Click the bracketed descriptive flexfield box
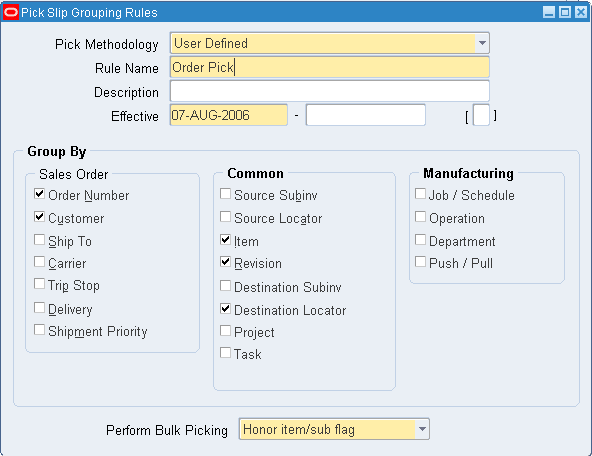Viewport: 592px width, 456px height. 481,115
